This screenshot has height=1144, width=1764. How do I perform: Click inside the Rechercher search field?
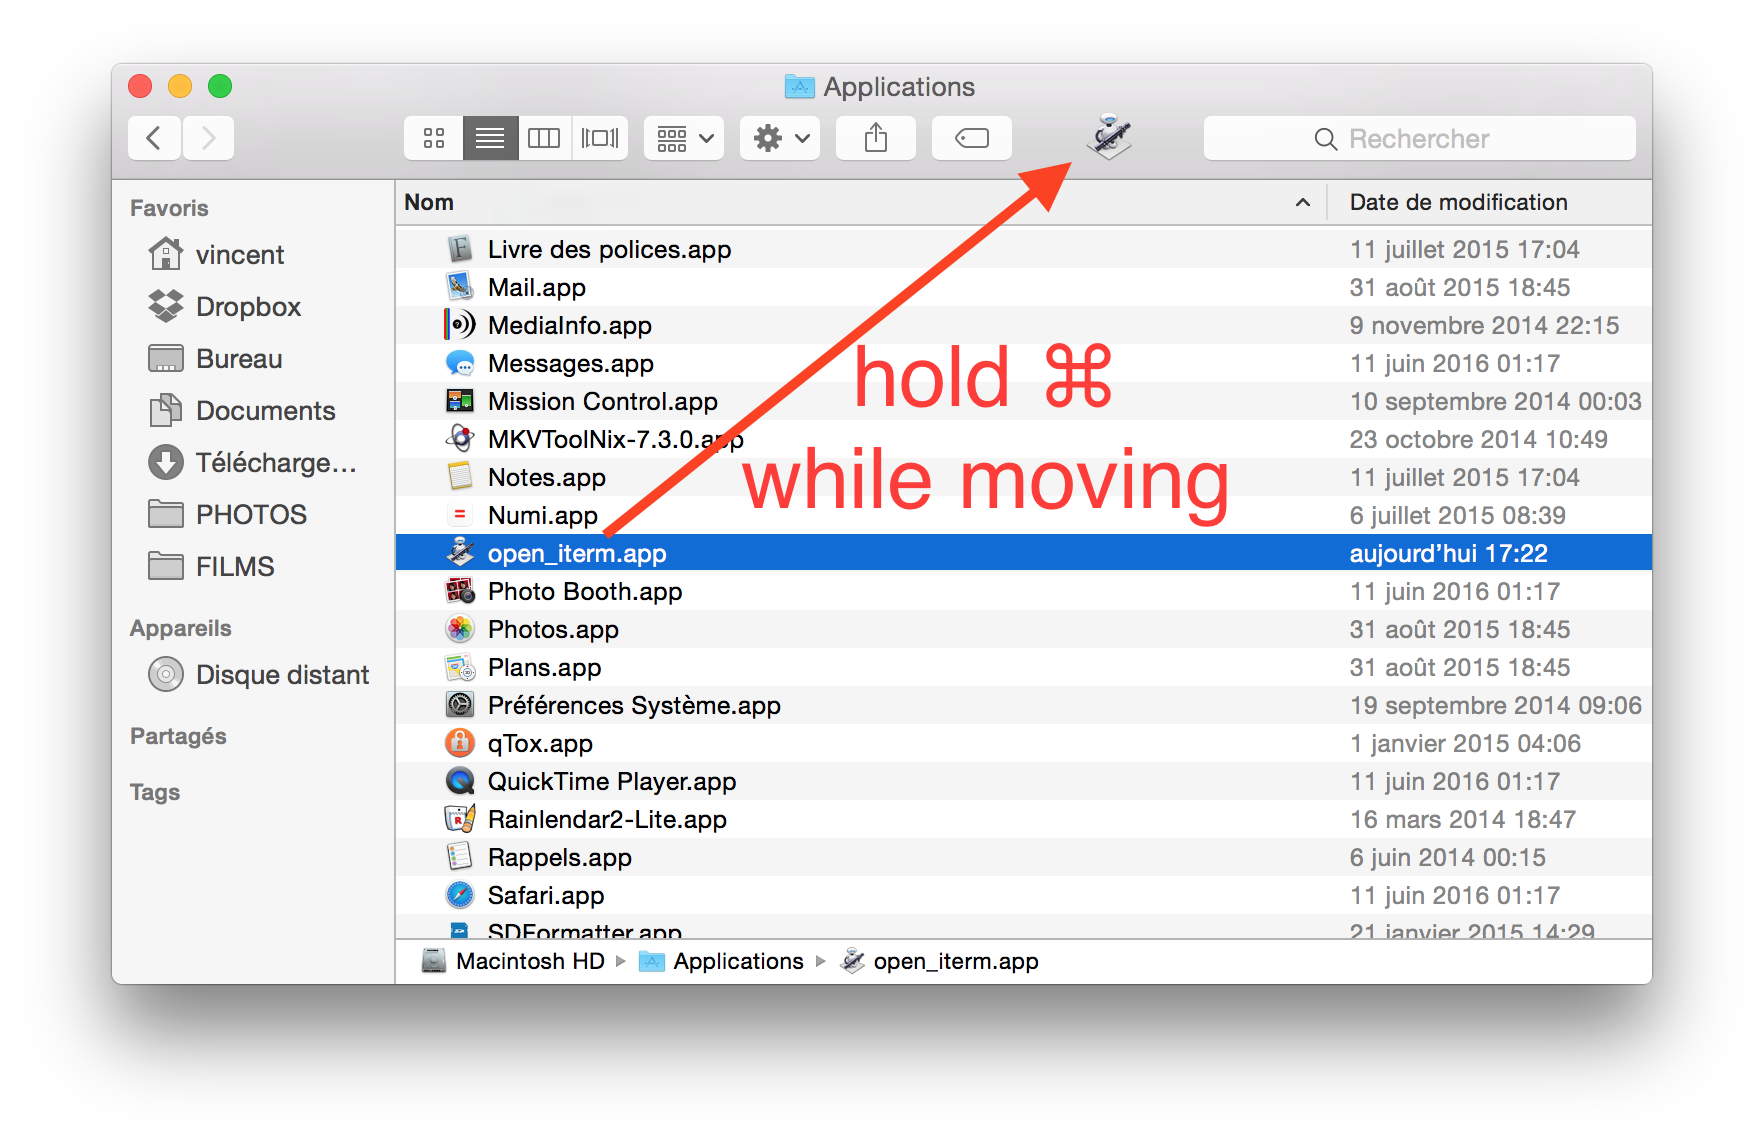click(x=1420, y=138)
